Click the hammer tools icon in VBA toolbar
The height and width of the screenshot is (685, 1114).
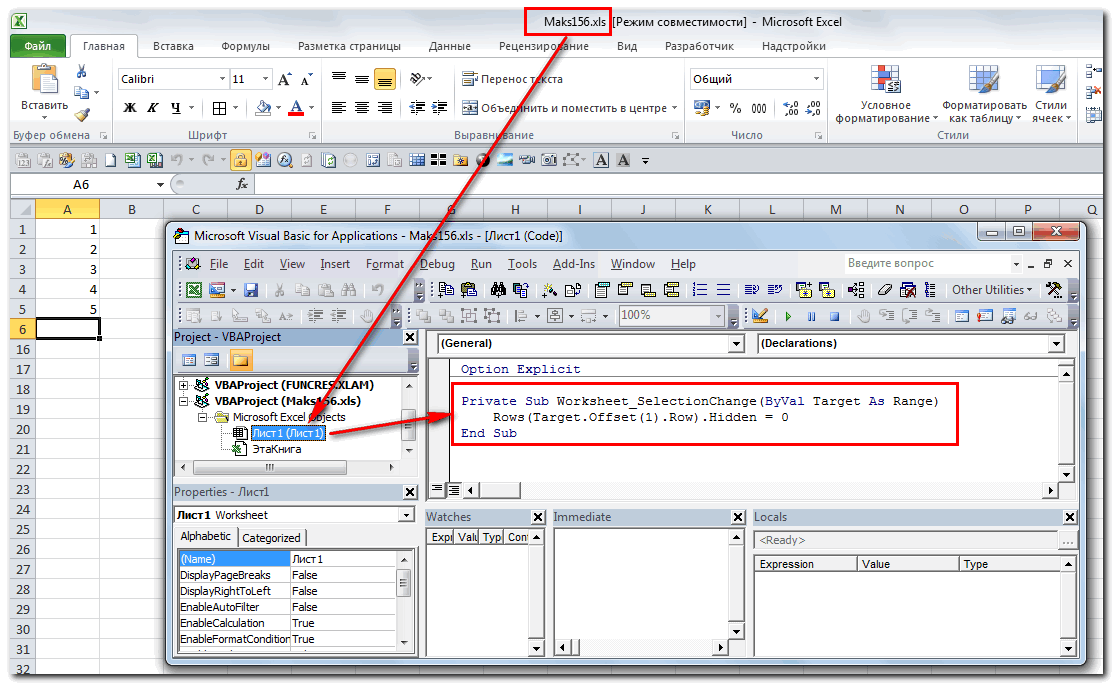1054,290
